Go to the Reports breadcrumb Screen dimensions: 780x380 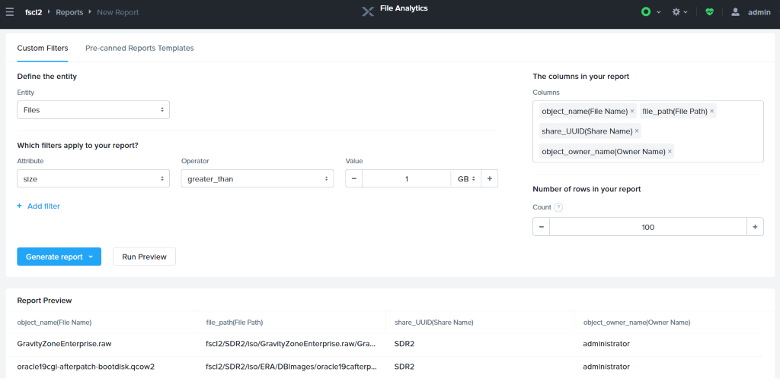click(69, 12)
